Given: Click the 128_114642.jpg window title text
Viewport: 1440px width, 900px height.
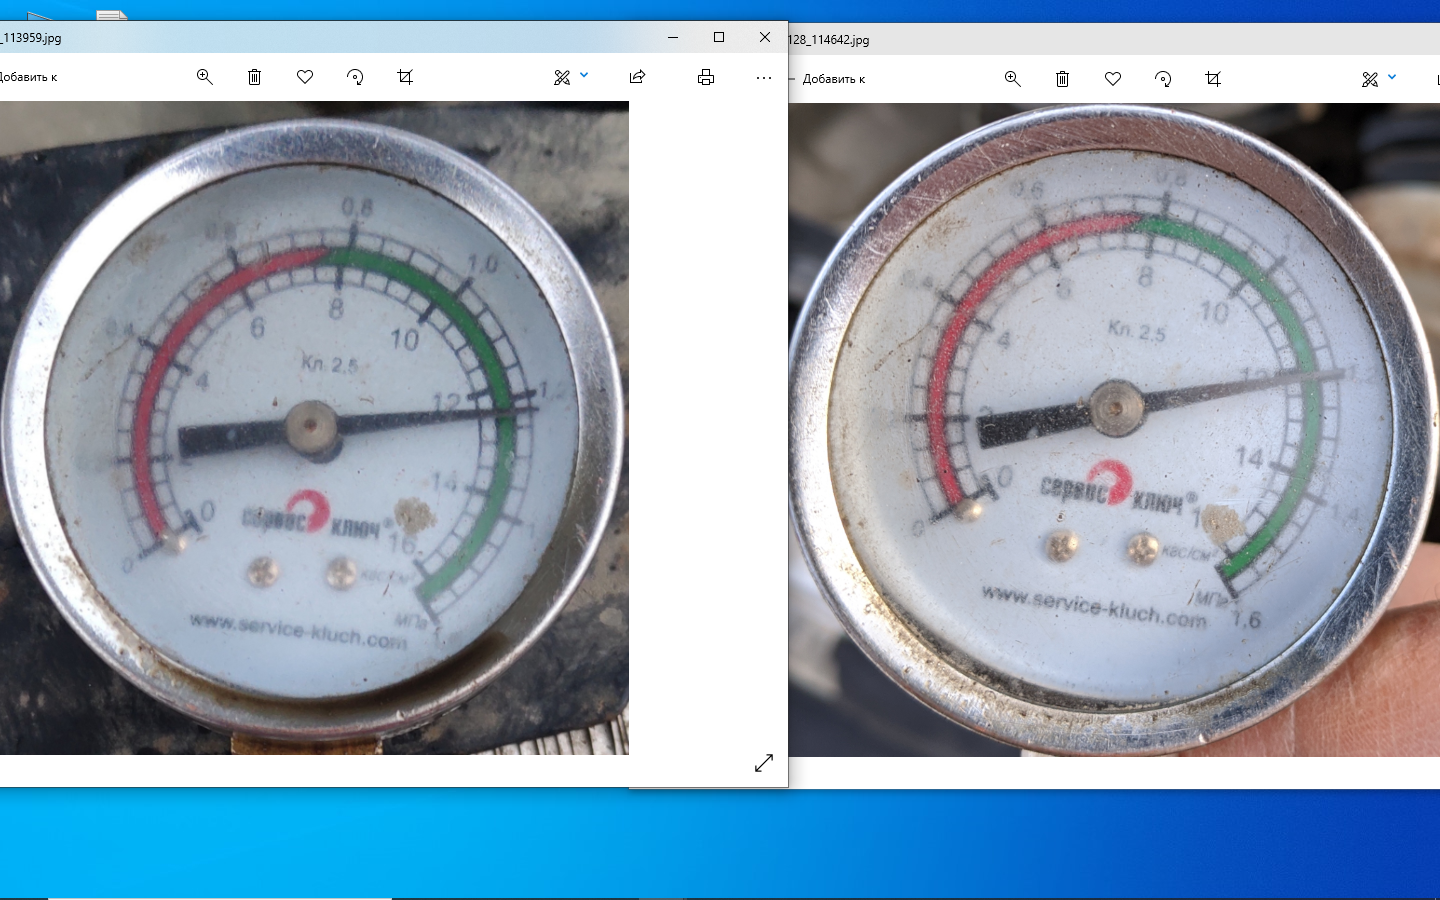Looking at the screenshot, I should [829, 40].
